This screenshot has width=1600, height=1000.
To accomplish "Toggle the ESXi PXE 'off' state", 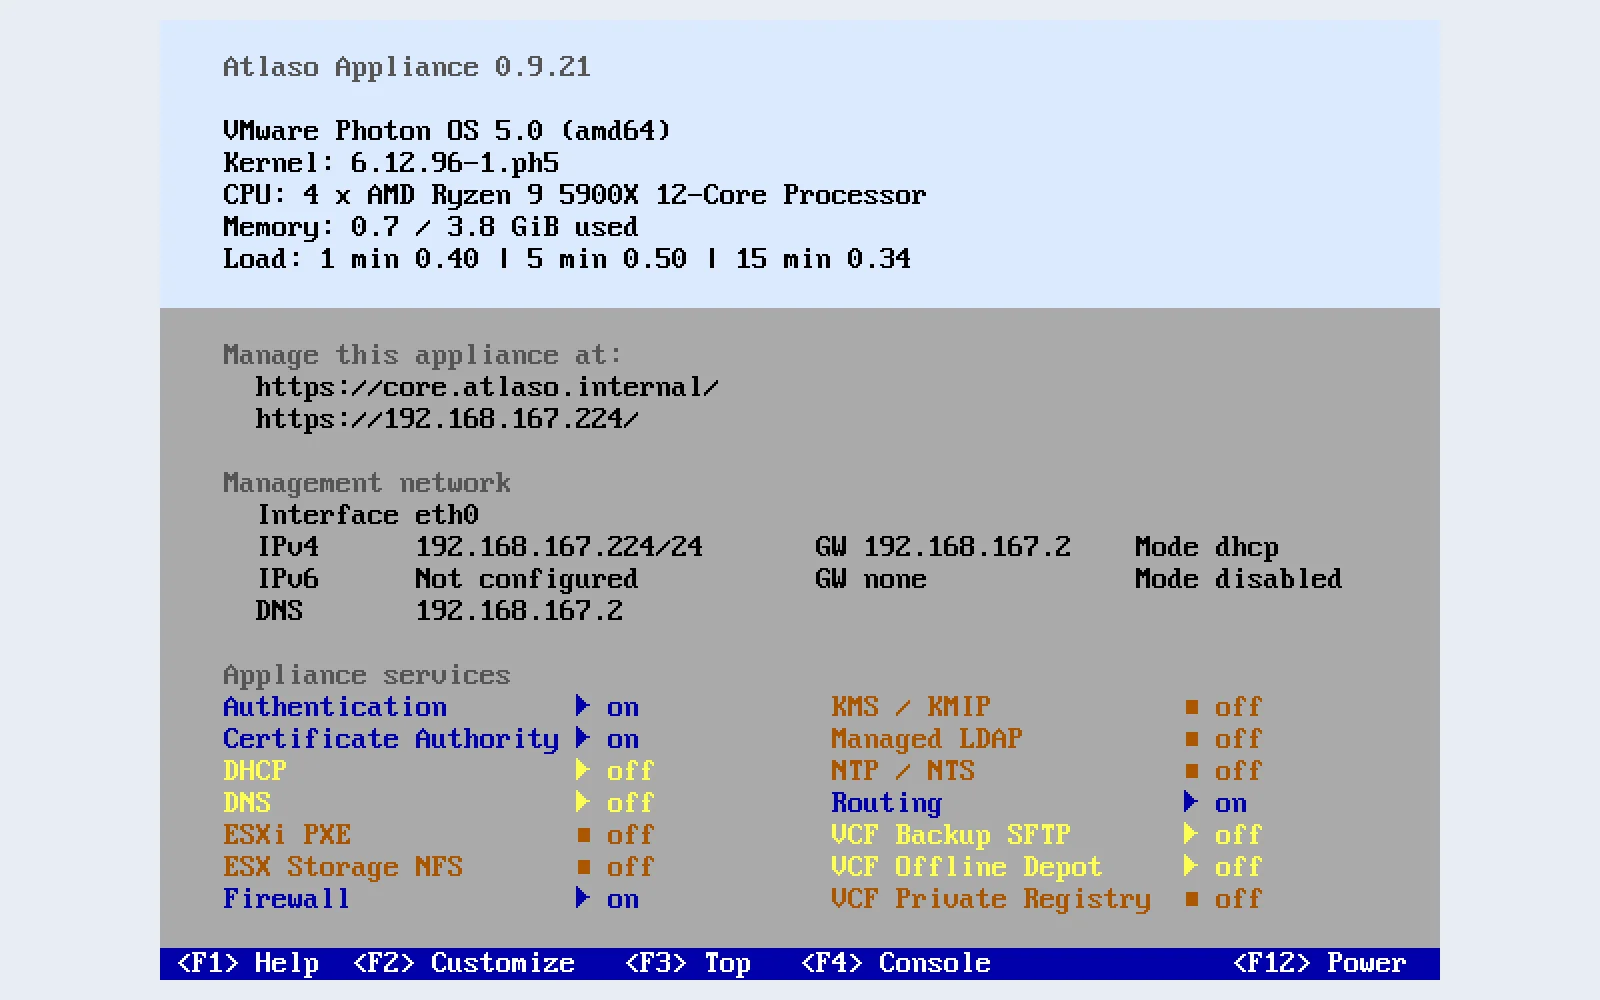I will click(631, 834).
